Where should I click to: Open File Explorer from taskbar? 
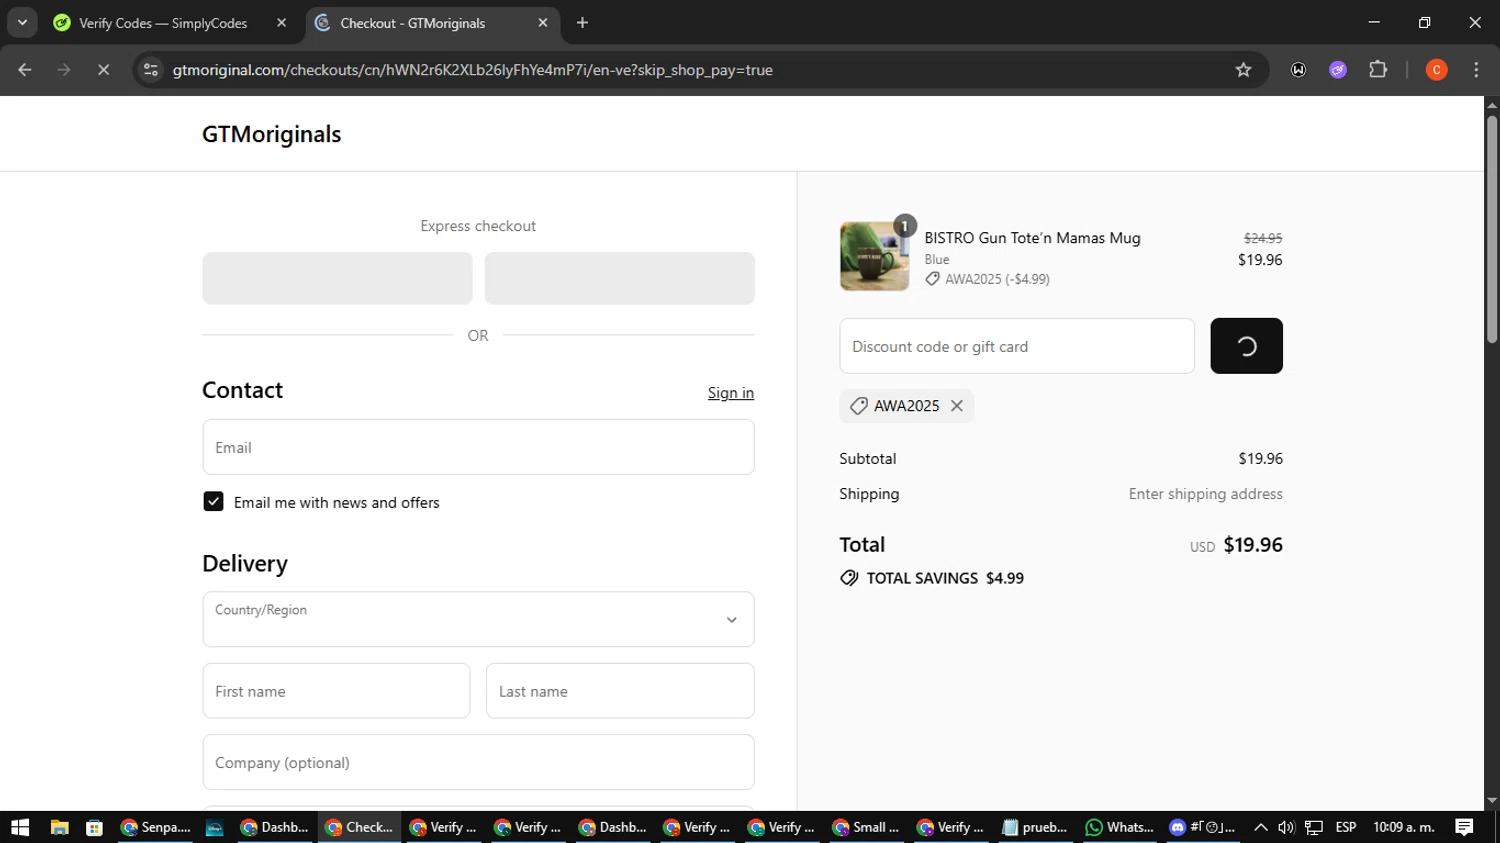(x=59, y=827)
